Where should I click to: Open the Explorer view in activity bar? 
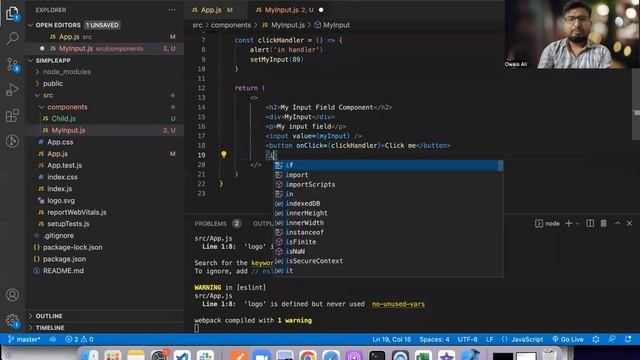coord(12,13)
